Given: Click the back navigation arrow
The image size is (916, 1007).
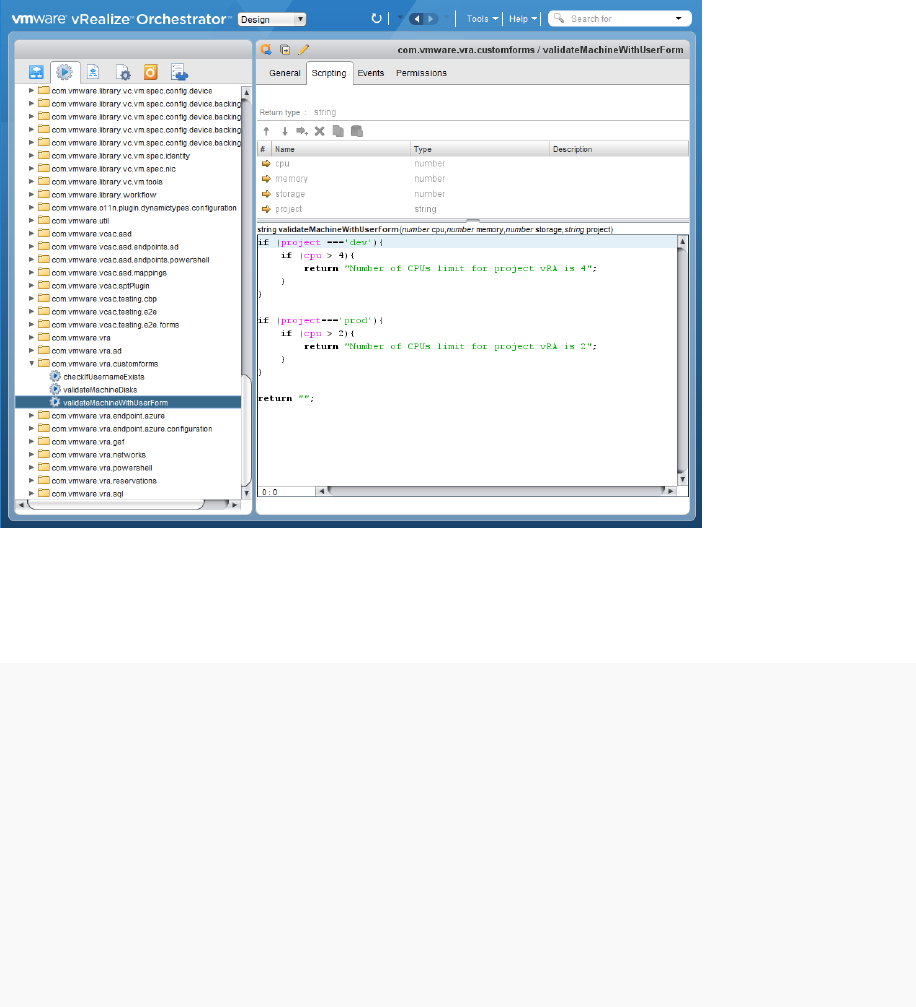Looking at the screenshot, I should 416,19.
